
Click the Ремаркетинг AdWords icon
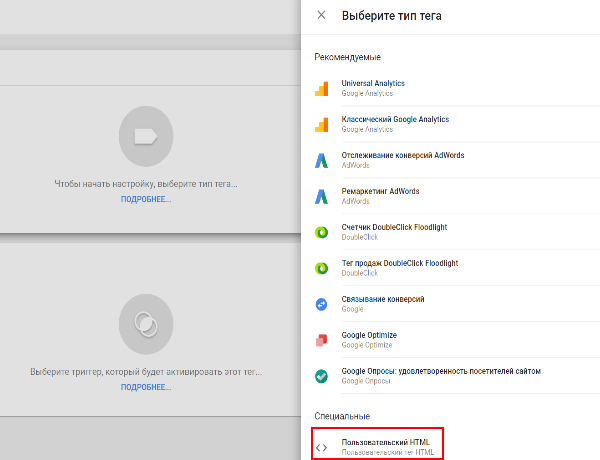(x=321, y=196)
